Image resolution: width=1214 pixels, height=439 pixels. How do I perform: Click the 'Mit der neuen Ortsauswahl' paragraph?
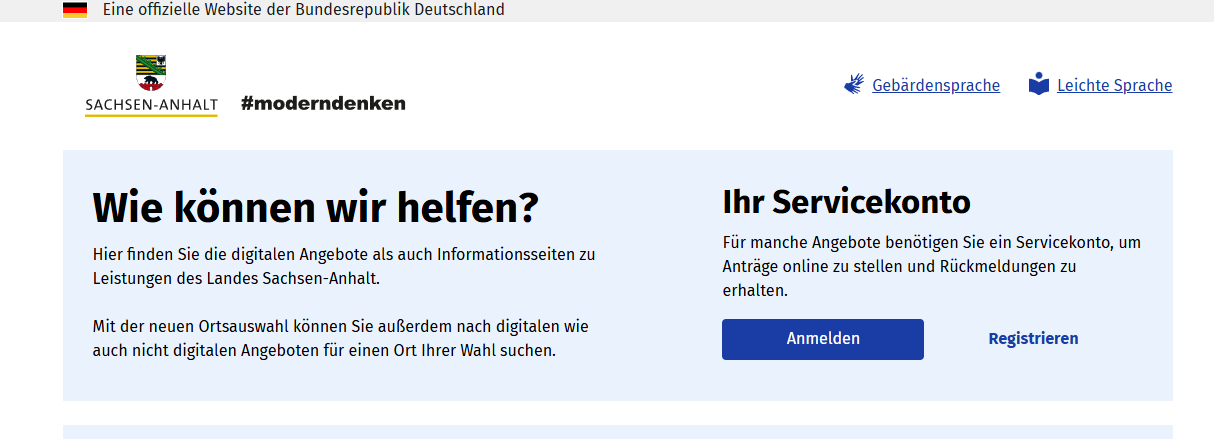tap(341, 339)
